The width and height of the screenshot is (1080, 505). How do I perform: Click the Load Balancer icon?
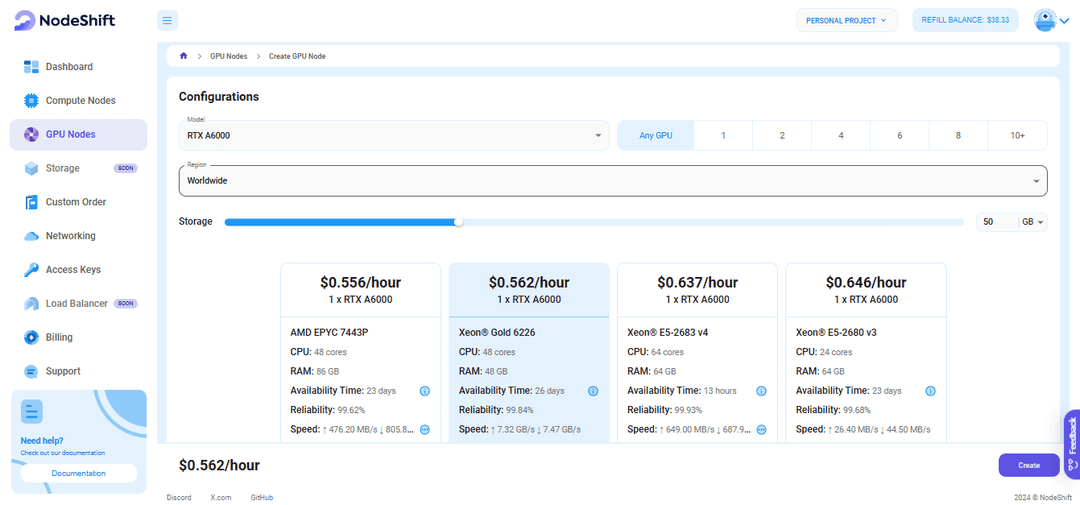31,303
